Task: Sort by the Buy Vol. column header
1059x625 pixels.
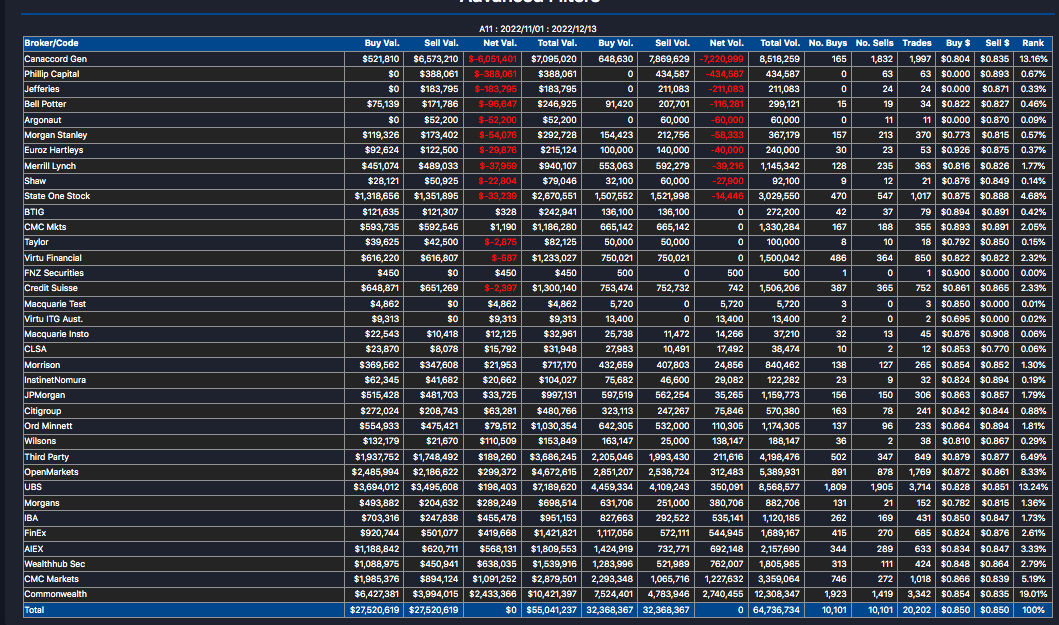Action: point(615,43)
